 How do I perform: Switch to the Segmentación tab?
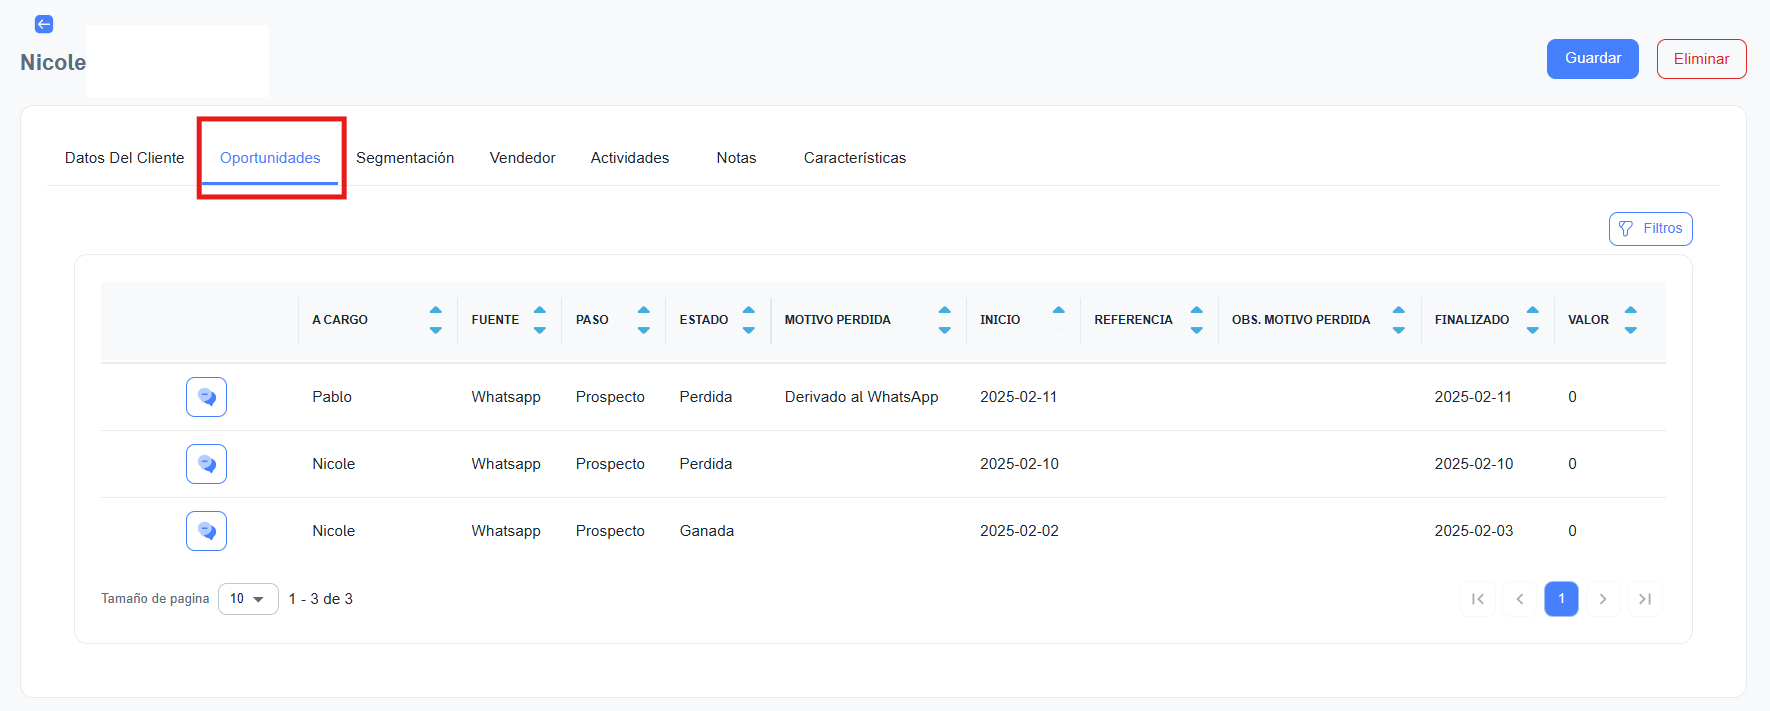point(405,158)
